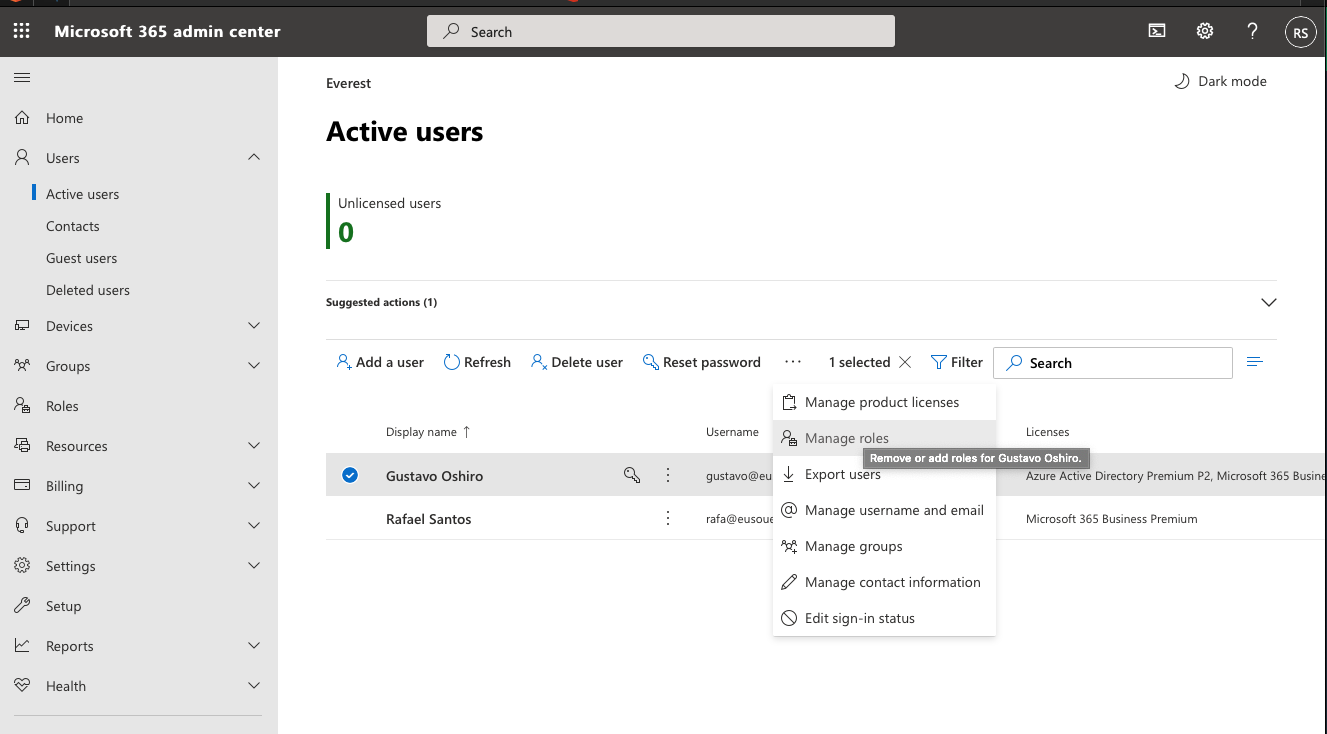
Task: Click the top admin center Search box
Action: pos(661,31)
